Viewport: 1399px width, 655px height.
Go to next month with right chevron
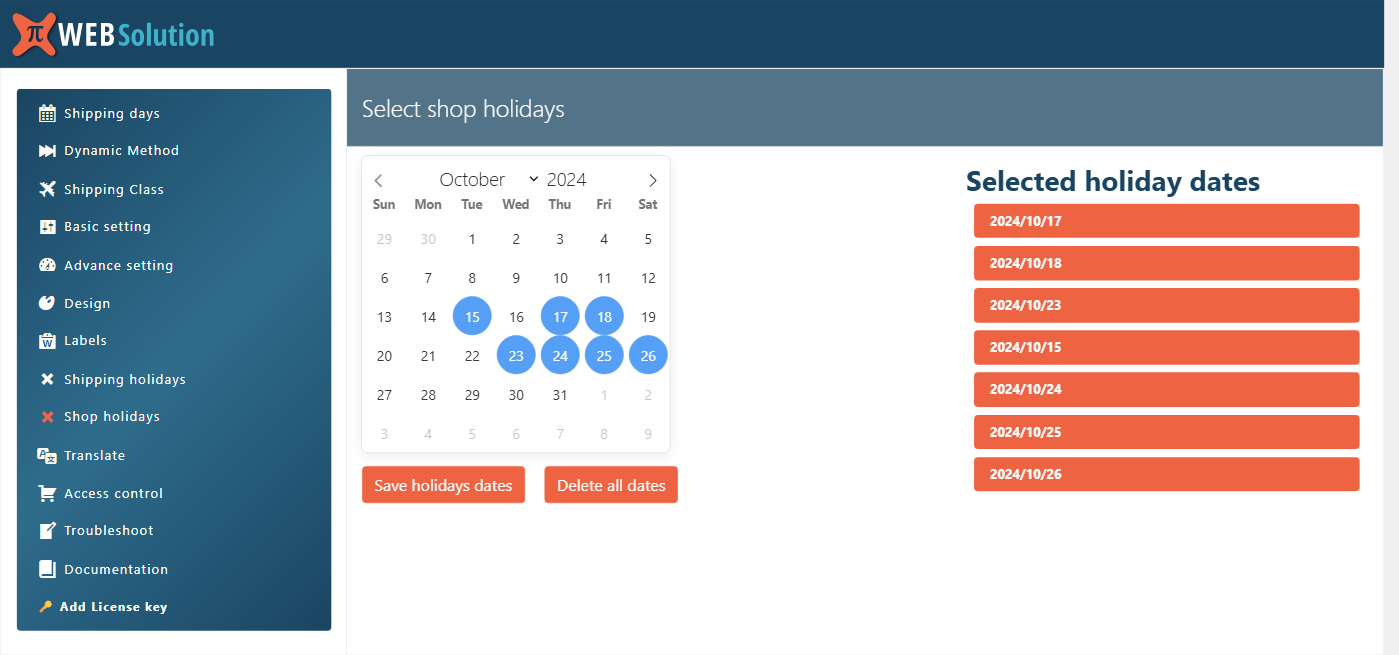pyautogui.click(x=652, y=180)
